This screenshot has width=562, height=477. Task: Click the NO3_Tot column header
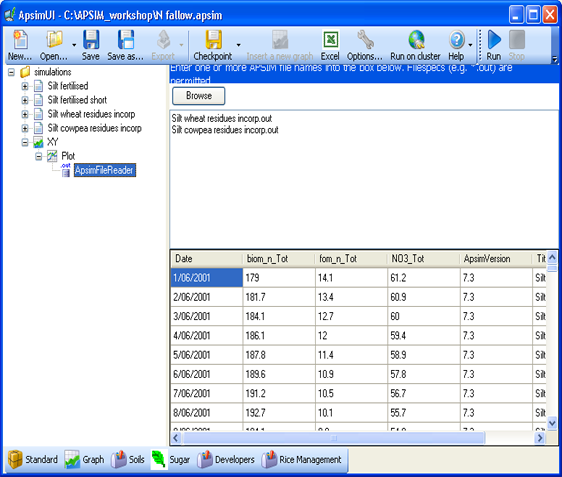tap(424, 259)
